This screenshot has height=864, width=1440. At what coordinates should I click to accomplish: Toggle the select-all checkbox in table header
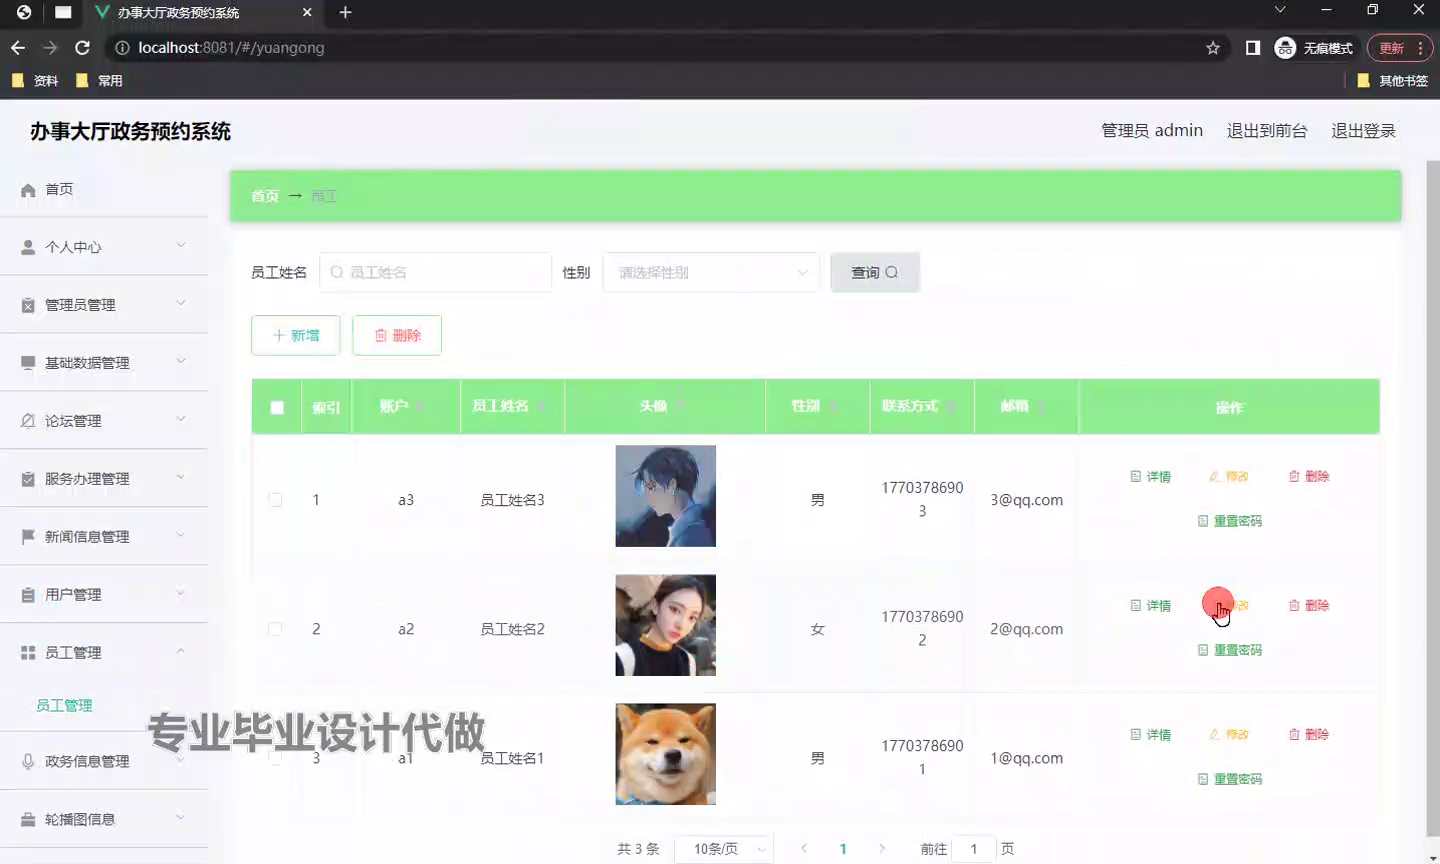pyautogui.click(x=277, y=407)
